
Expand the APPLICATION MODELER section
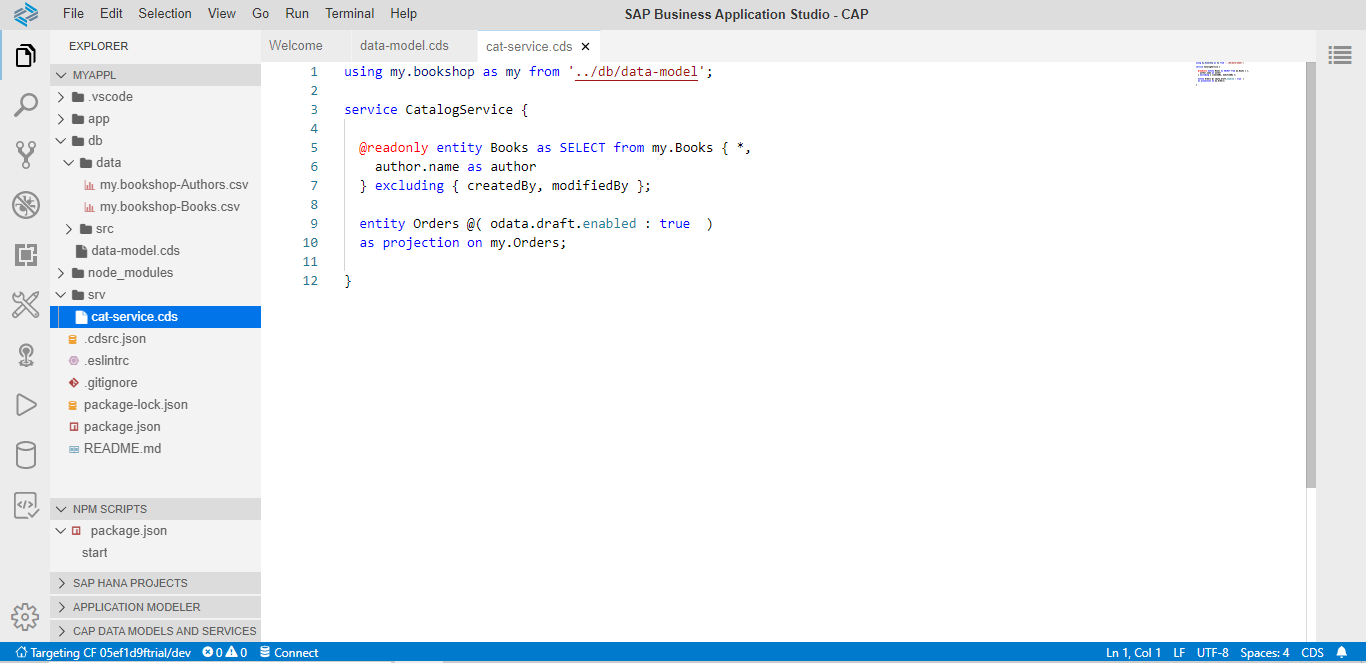(x=136, y=607)
